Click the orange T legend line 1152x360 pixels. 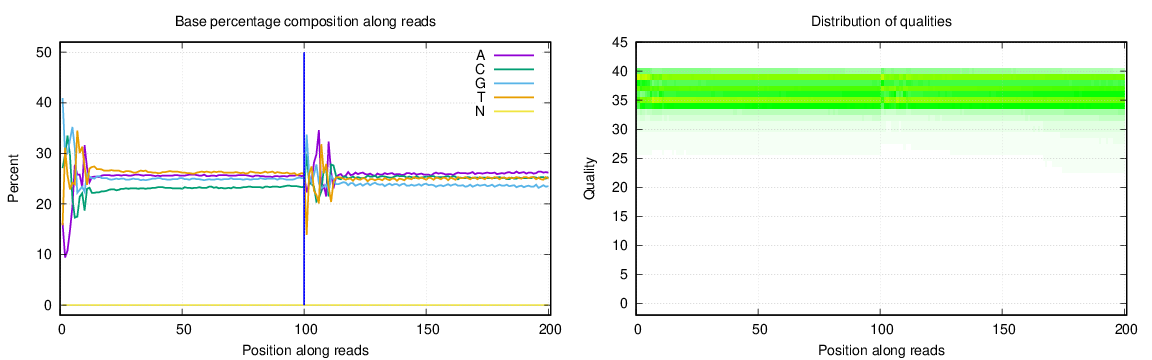pos(513,97)
